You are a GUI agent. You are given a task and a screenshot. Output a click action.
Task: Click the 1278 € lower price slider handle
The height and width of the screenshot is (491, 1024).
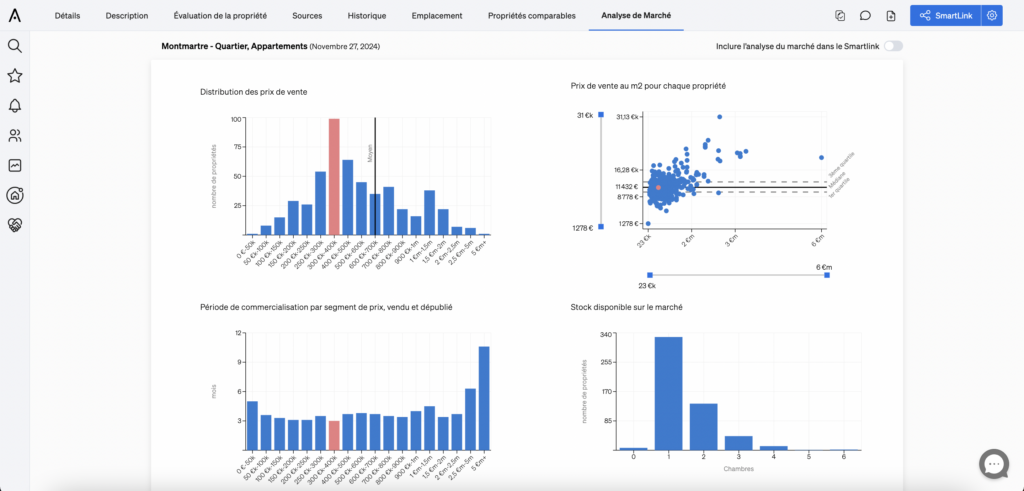[x=601, y=227]
